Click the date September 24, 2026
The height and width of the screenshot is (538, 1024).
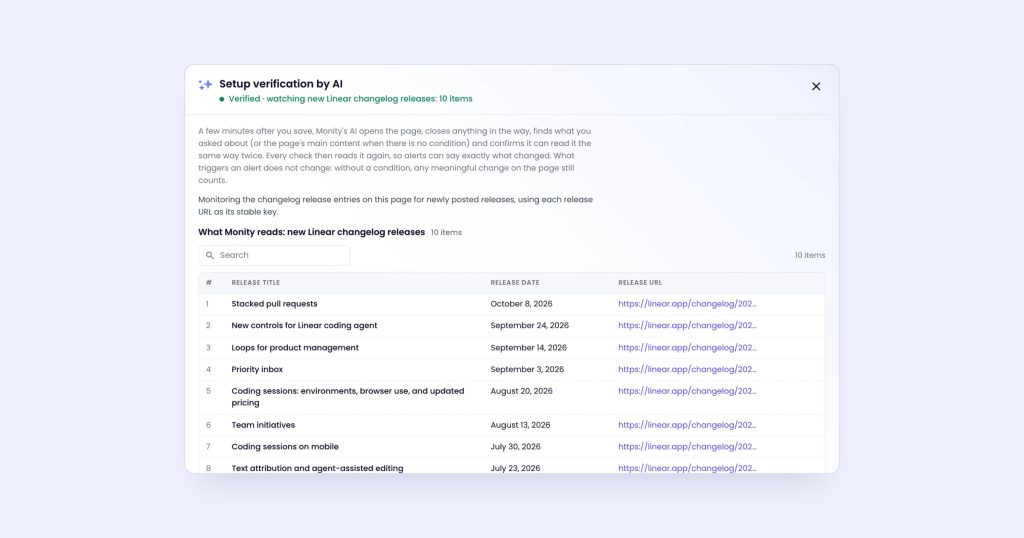(x=530, y=325)
